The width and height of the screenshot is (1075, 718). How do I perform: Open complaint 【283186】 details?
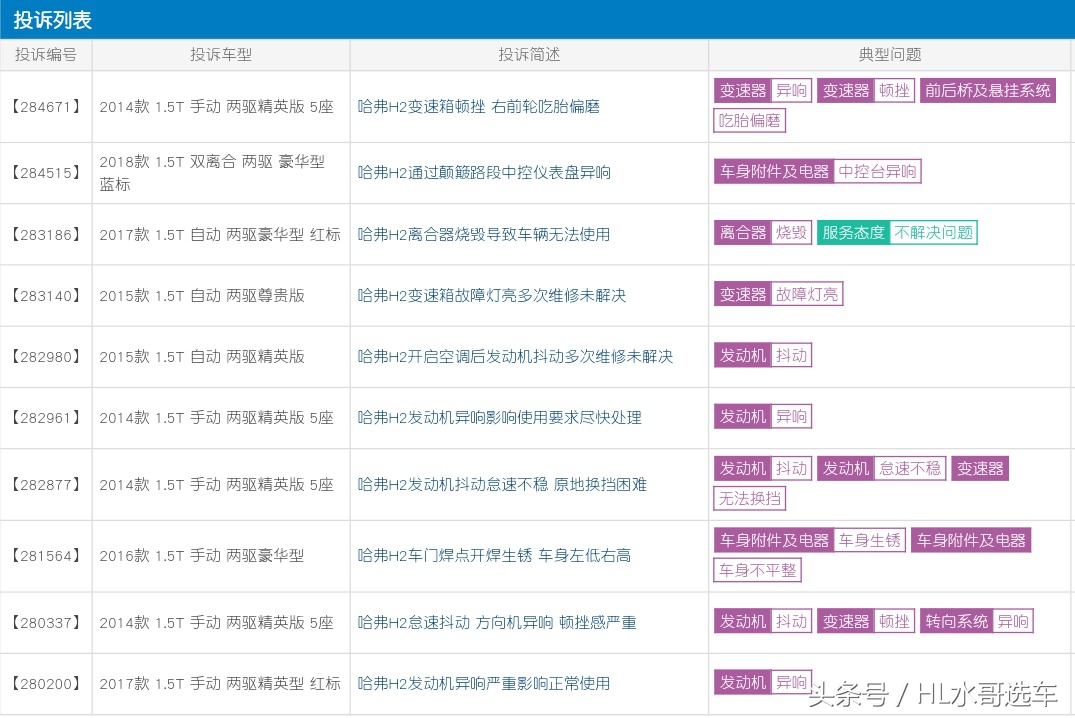[x=46, y=234]
